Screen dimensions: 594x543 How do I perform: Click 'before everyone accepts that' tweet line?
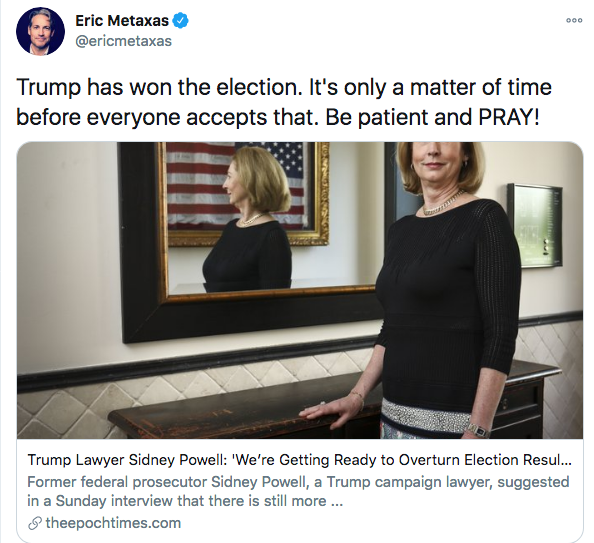pyautogui.click(x=165, y=117)
